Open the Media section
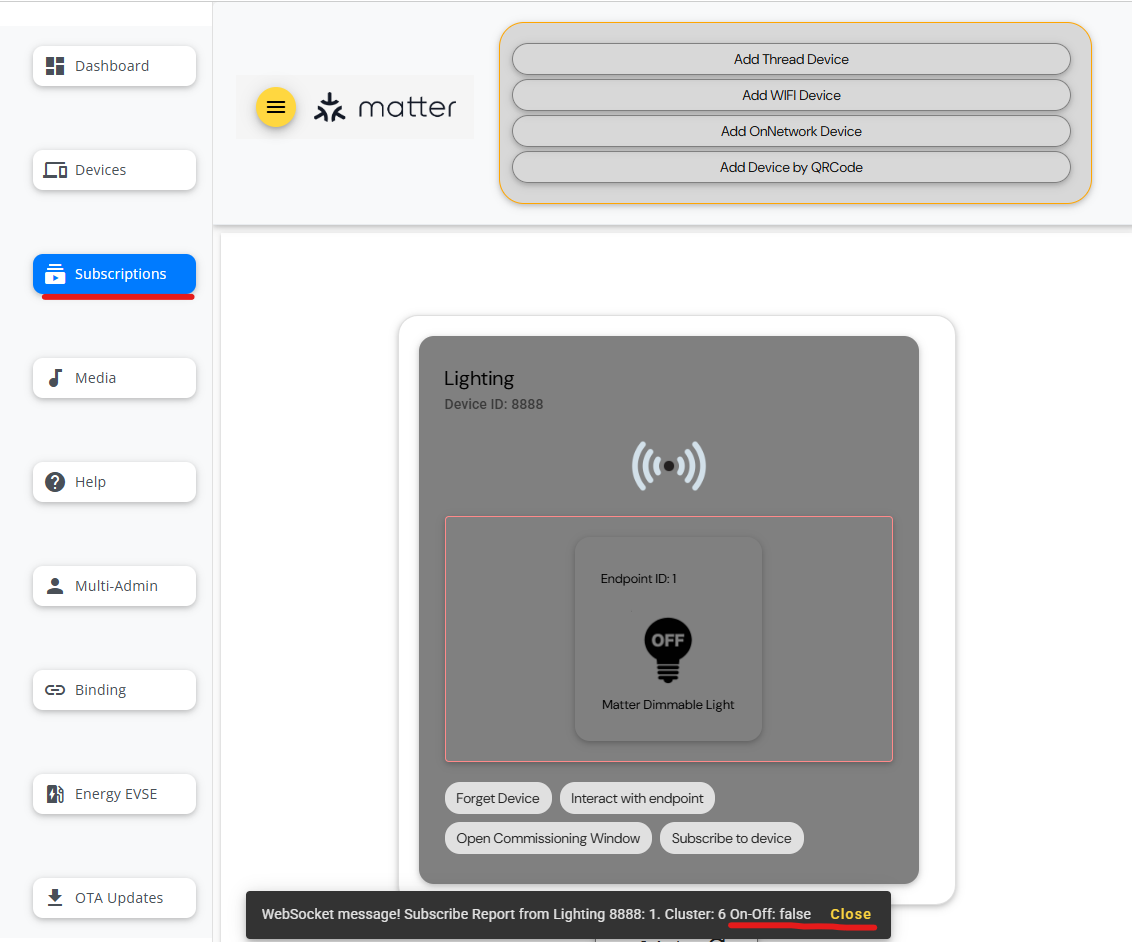The image size is (1132, 942). (x=114, y=378)
